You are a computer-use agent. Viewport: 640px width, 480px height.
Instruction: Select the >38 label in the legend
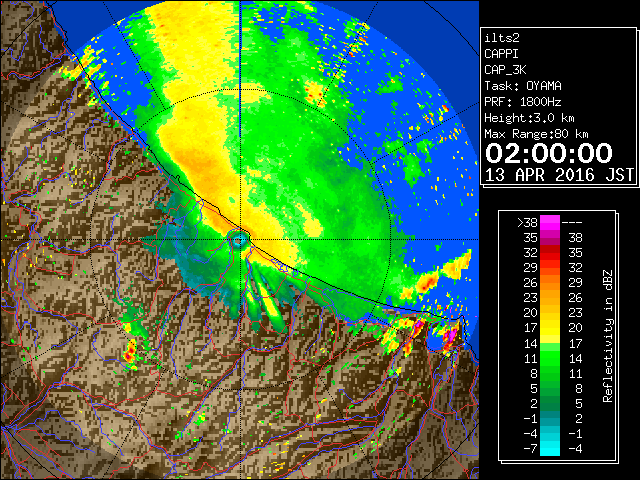527,222
